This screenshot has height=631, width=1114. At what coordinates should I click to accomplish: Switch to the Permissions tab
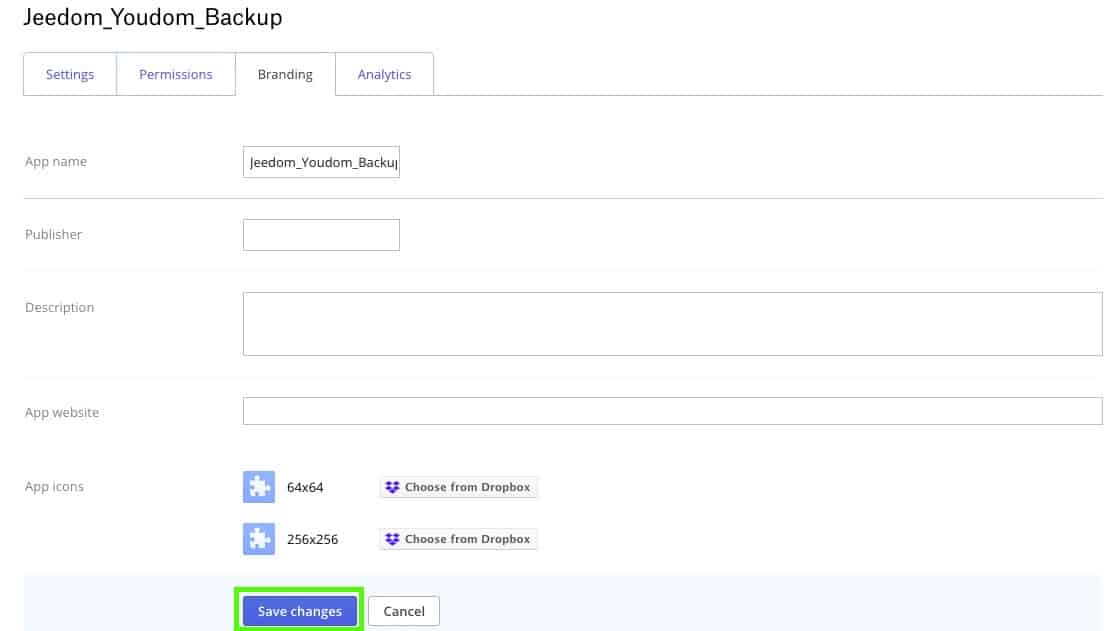(x=175, y=74)
